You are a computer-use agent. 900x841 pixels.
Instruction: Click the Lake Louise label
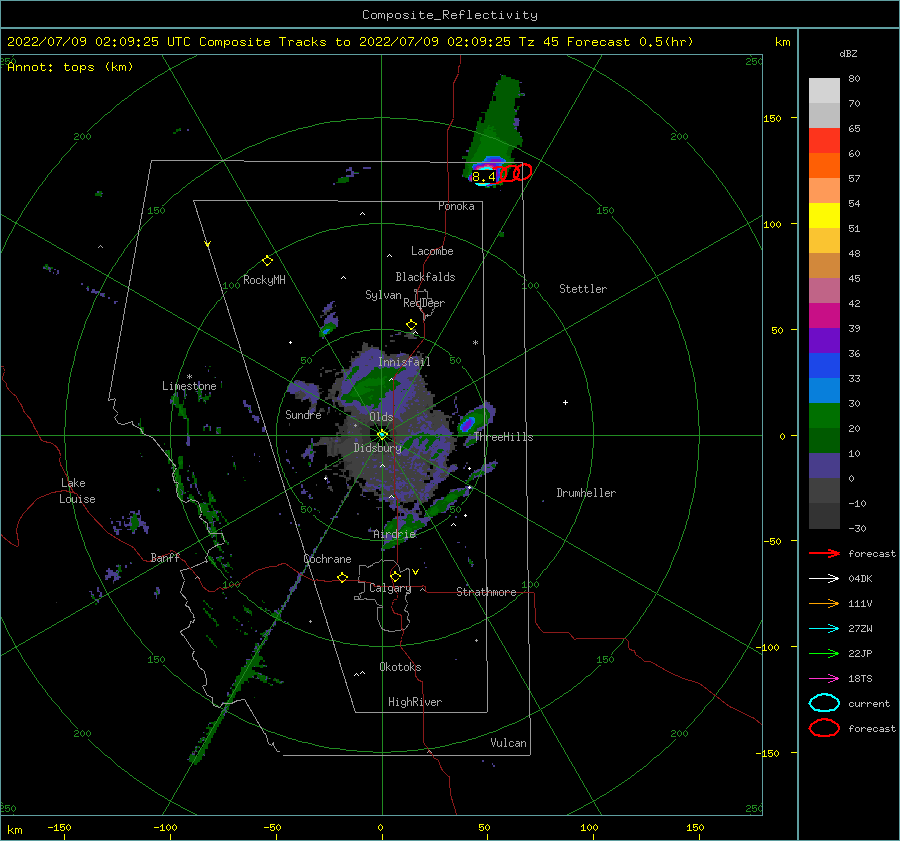(x=77, y=491)
